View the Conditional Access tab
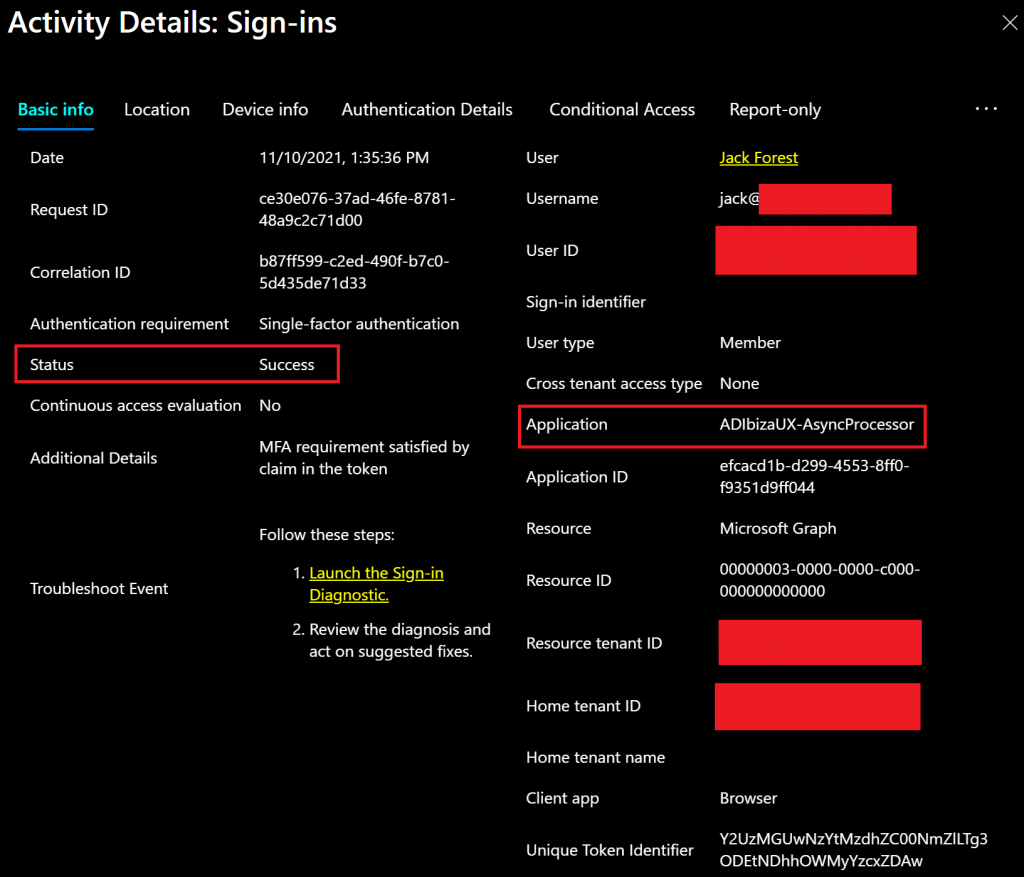Viewport: 1024px width, 877px height. click(622, 110)
